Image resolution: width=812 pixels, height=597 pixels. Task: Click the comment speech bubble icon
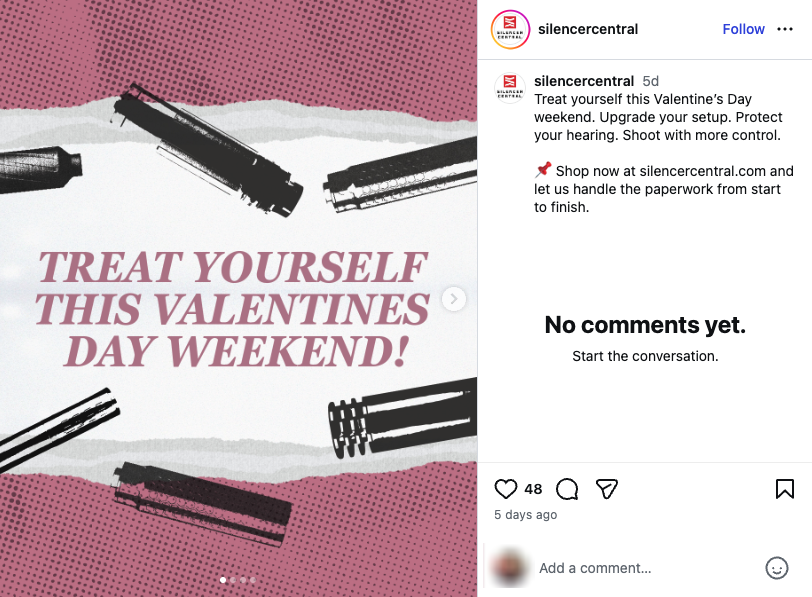click(x=567, y=489)
